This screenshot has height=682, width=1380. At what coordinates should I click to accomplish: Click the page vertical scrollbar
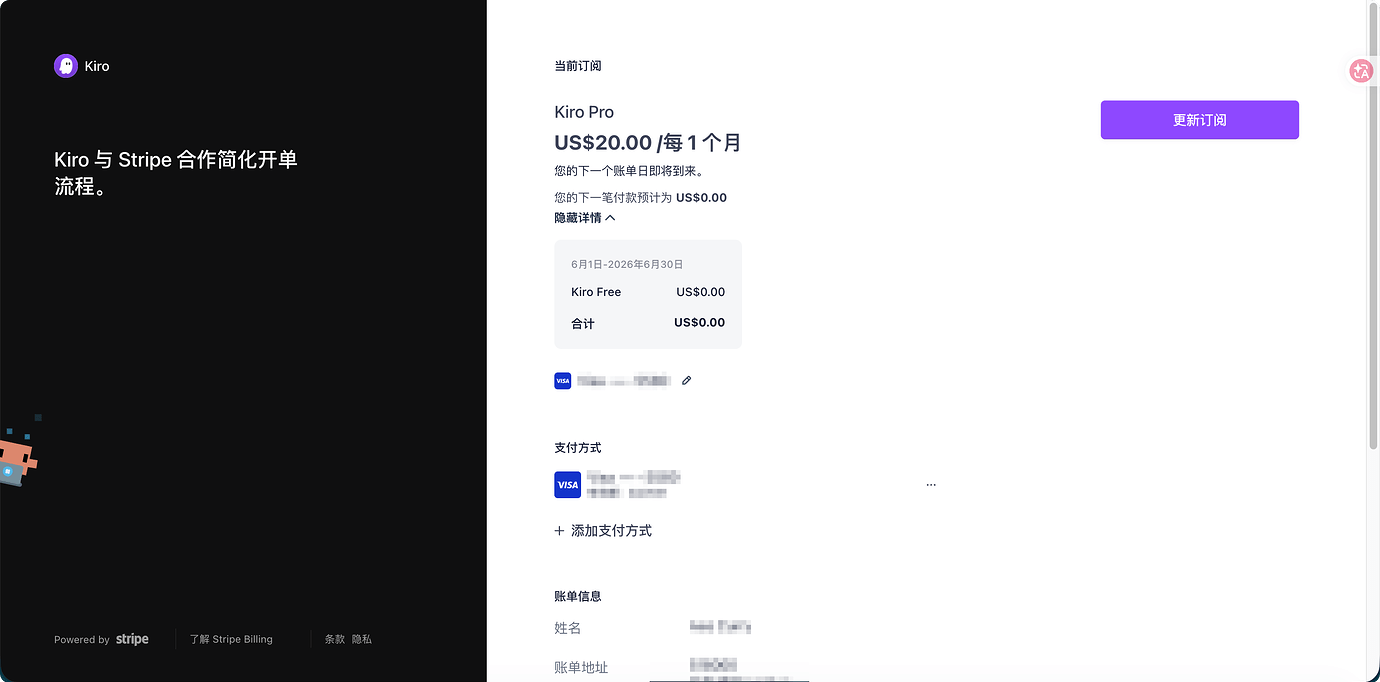click(x=1373, y=225)
